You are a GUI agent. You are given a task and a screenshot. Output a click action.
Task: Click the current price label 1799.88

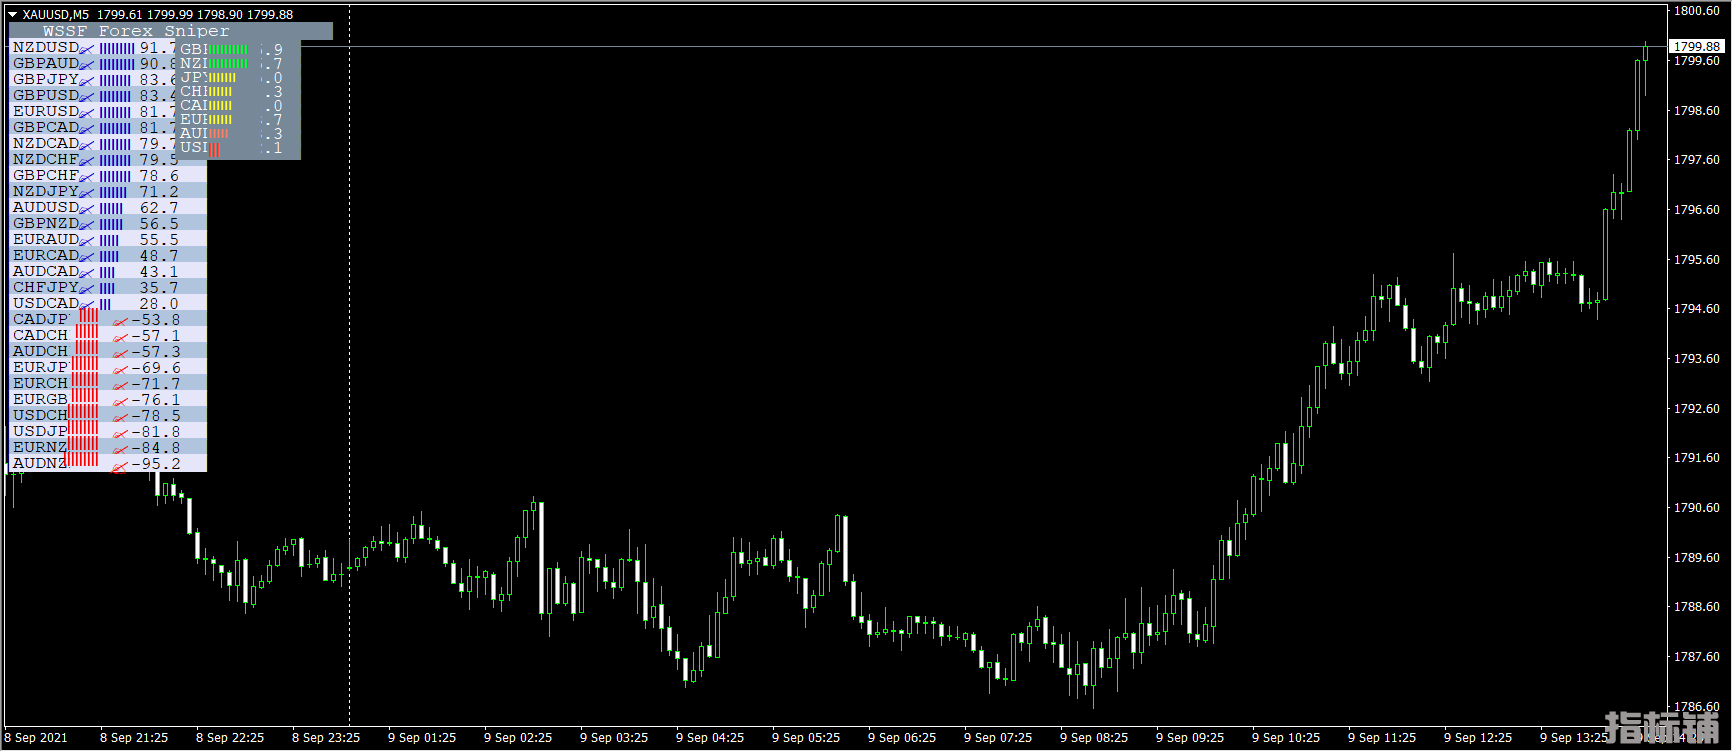[1697, 46]
